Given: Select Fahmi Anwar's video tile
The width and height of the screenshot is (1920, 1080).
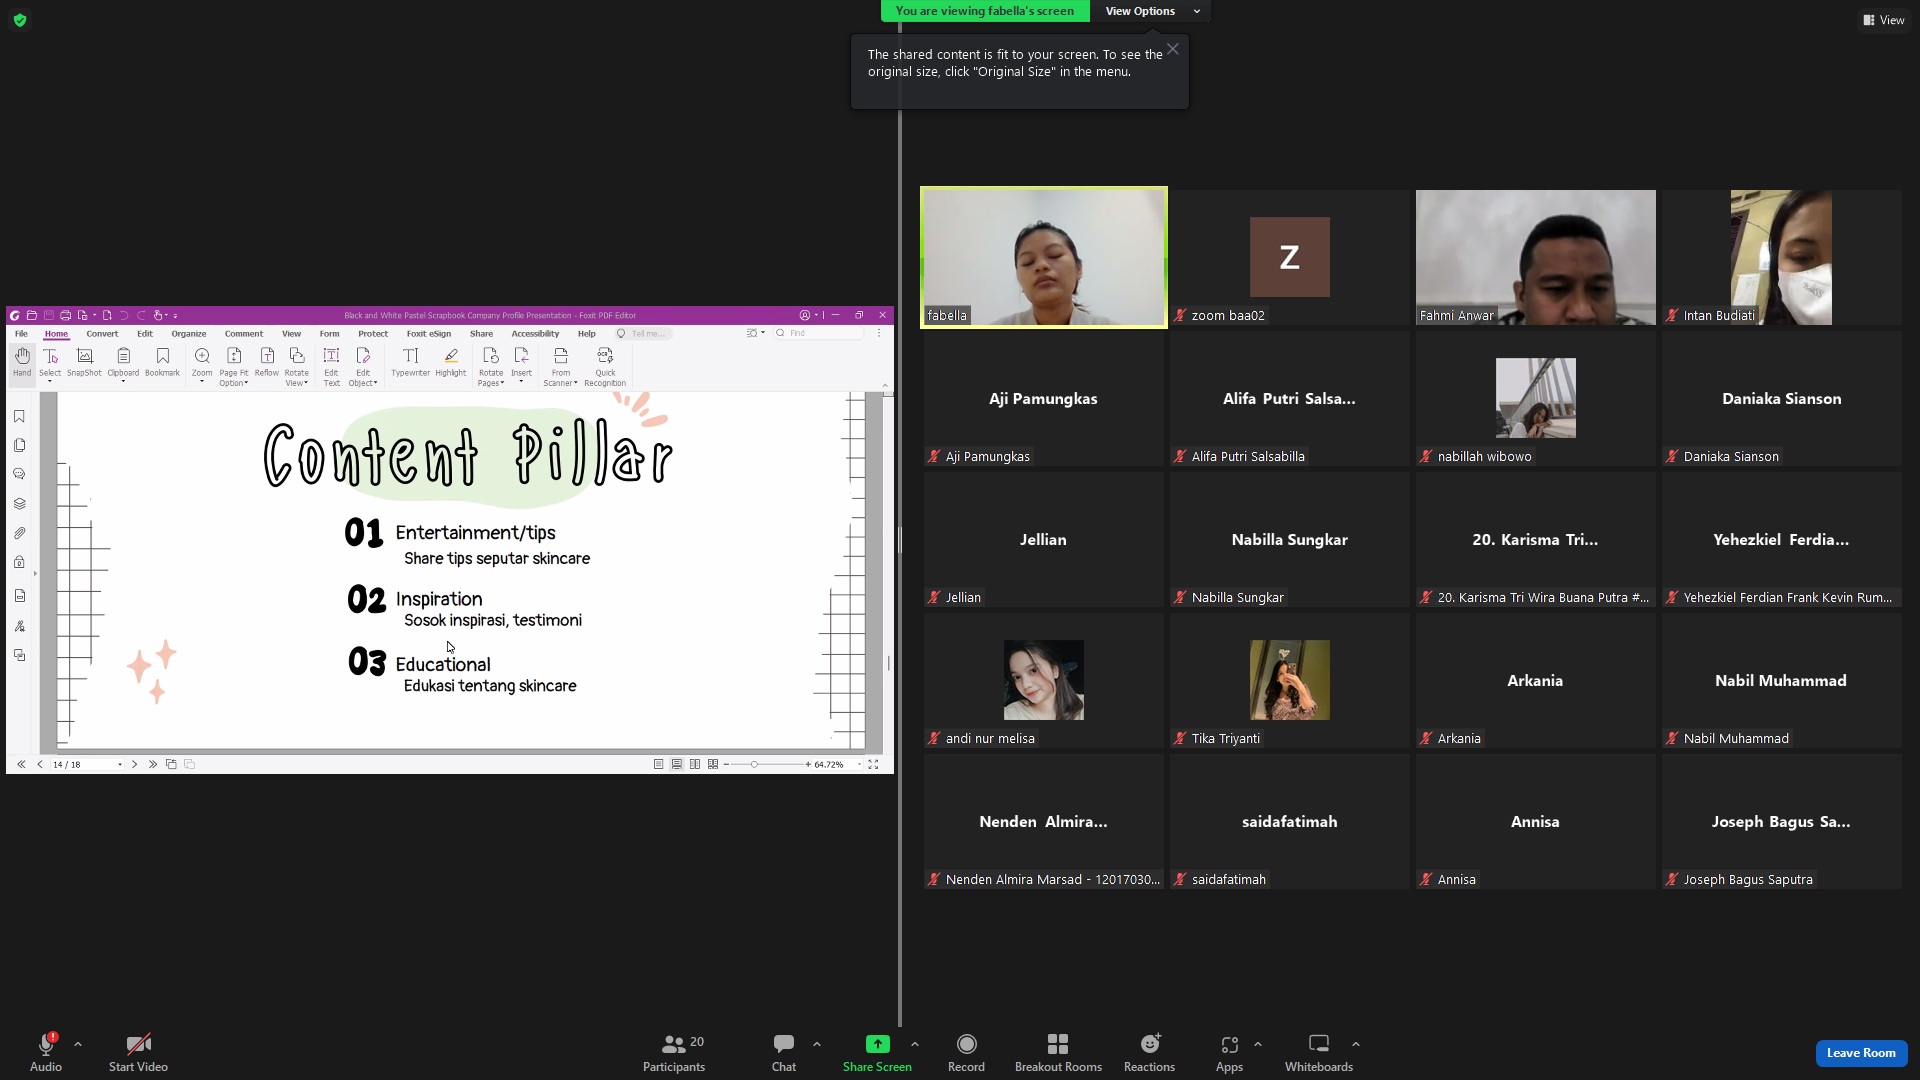Looking at the screenshot, I should 1535,257.
